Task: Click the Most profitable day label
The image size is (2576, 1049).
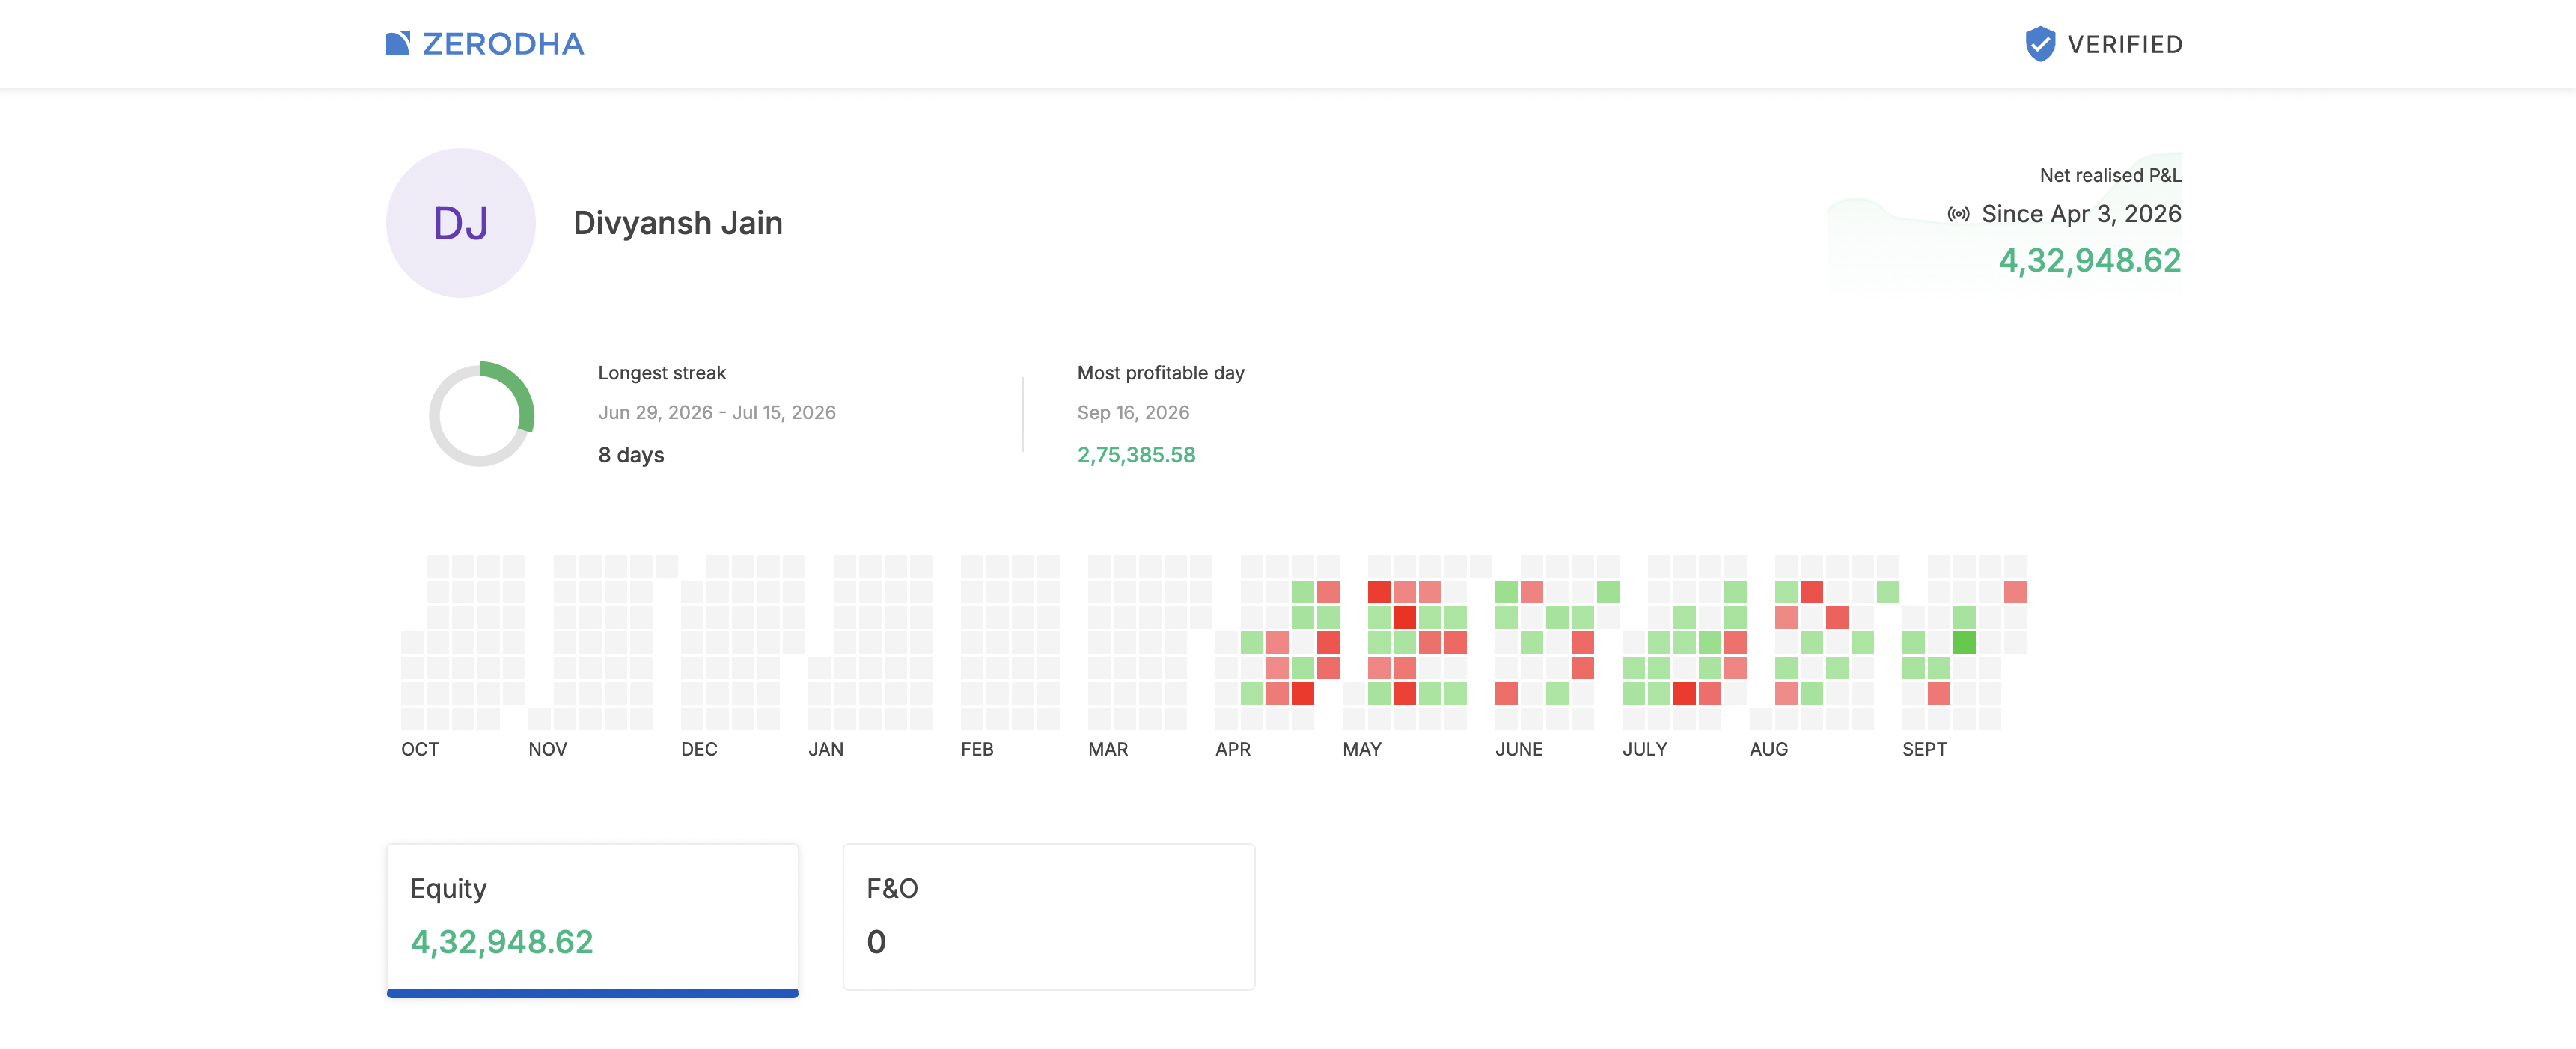Action: tap(1161, 373)
